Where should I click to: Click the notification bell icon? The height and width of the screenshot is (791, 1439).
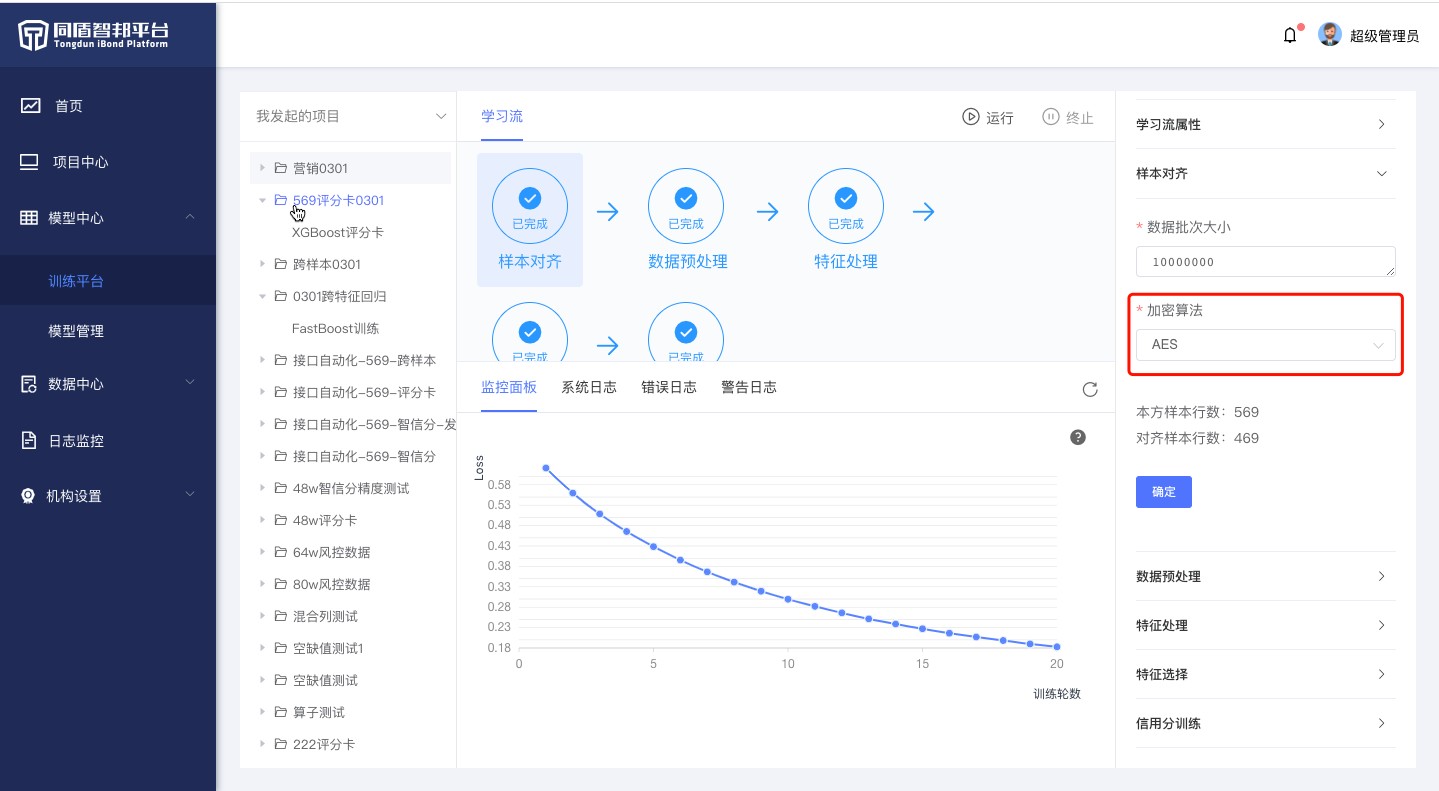1290,36
